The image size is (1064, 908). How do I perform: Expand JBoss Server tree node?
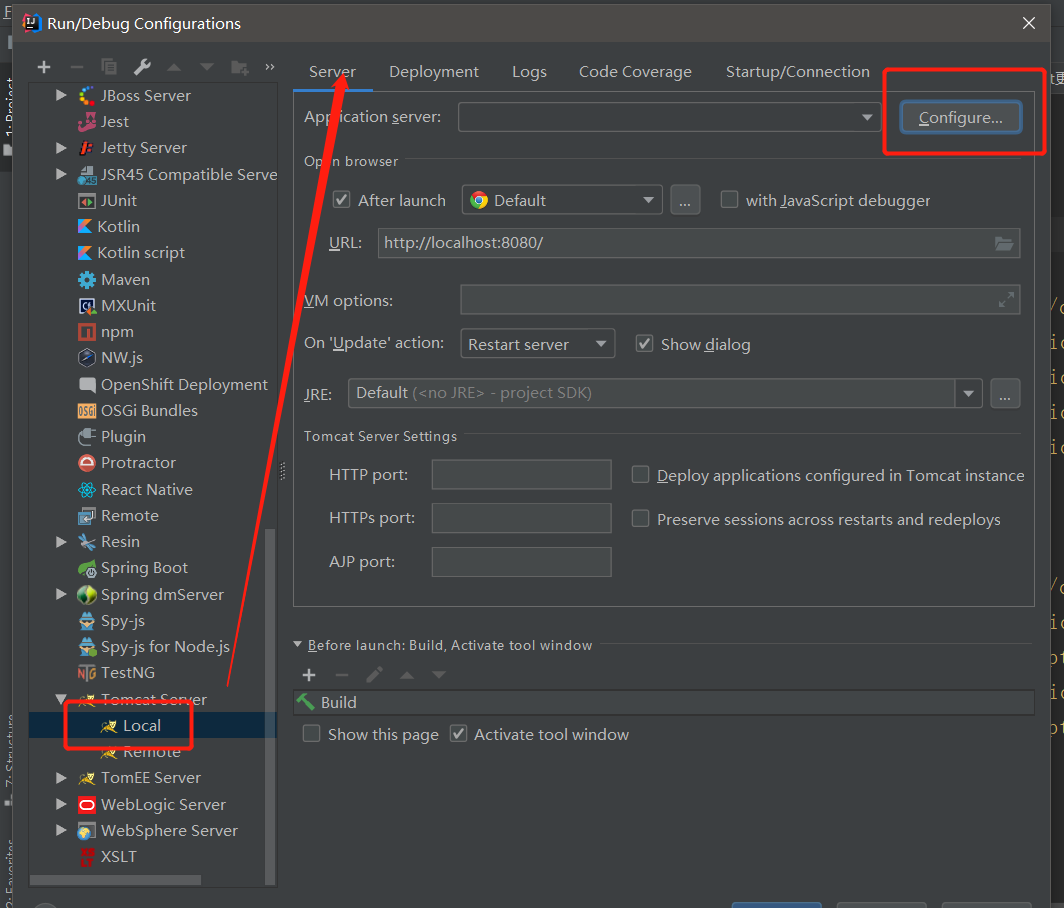tap(61, 95)
